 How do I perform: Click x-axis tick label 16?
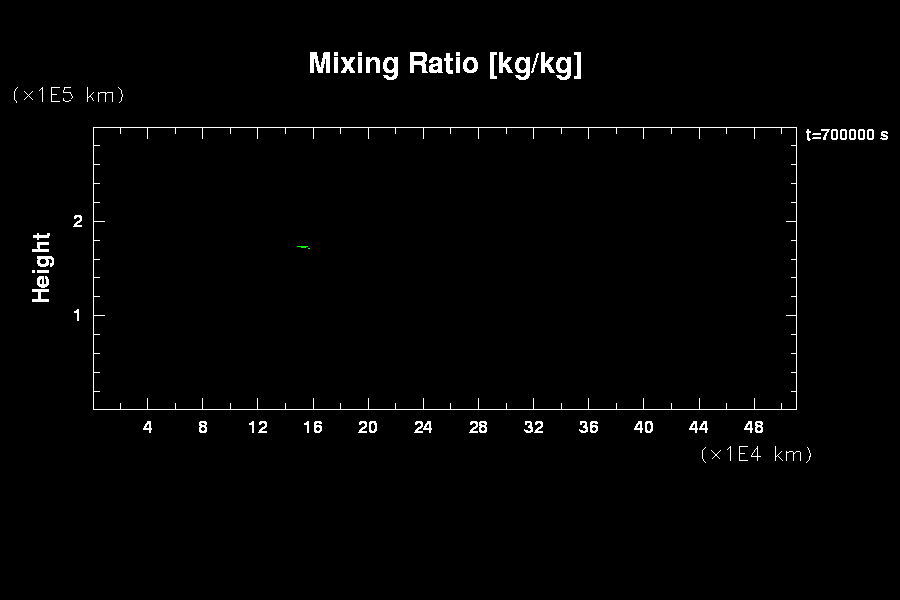pyautogui.click(x=313, y=427)
